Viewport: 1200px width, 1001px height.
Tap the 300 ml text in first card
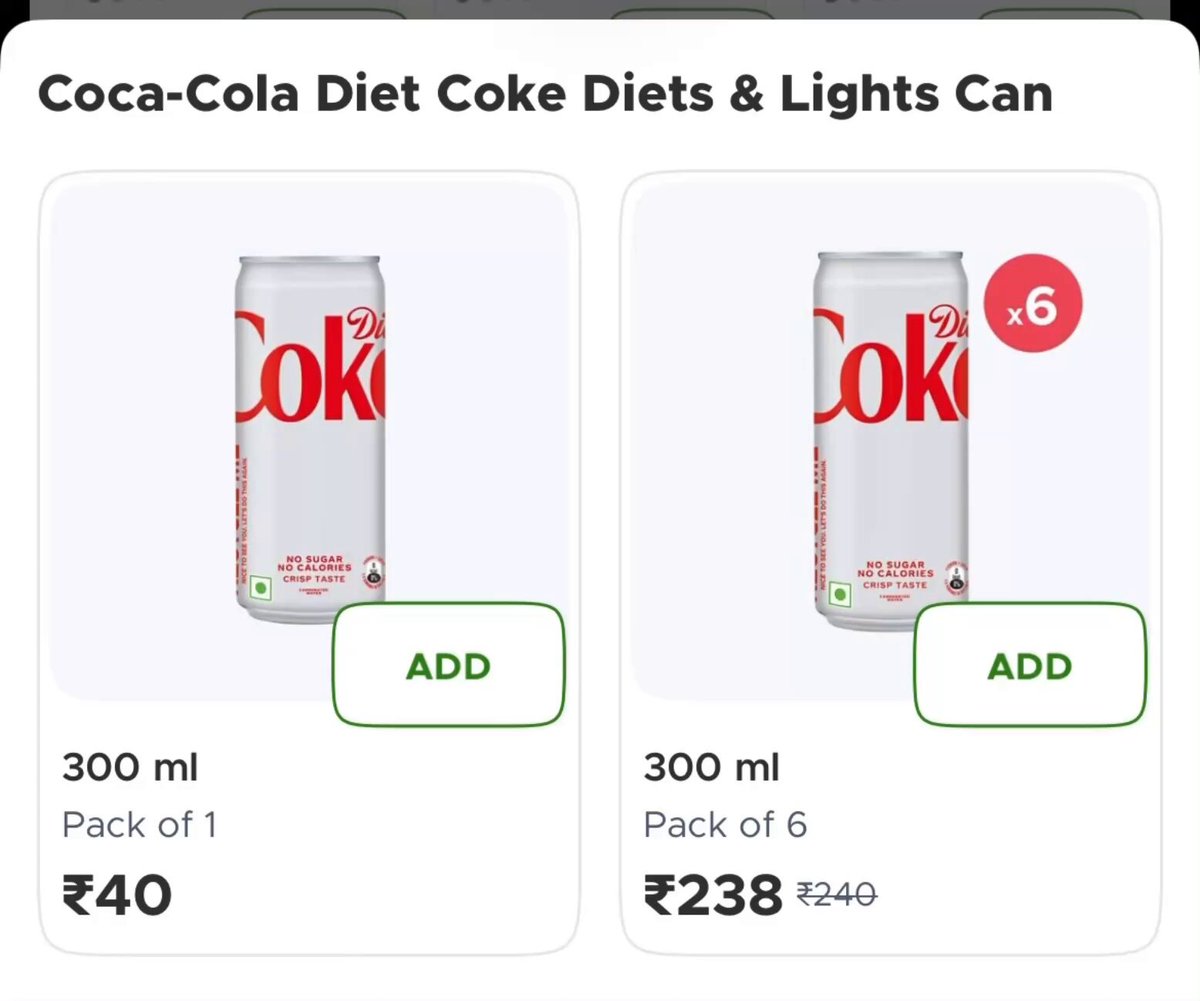click(x=130, y=768)
